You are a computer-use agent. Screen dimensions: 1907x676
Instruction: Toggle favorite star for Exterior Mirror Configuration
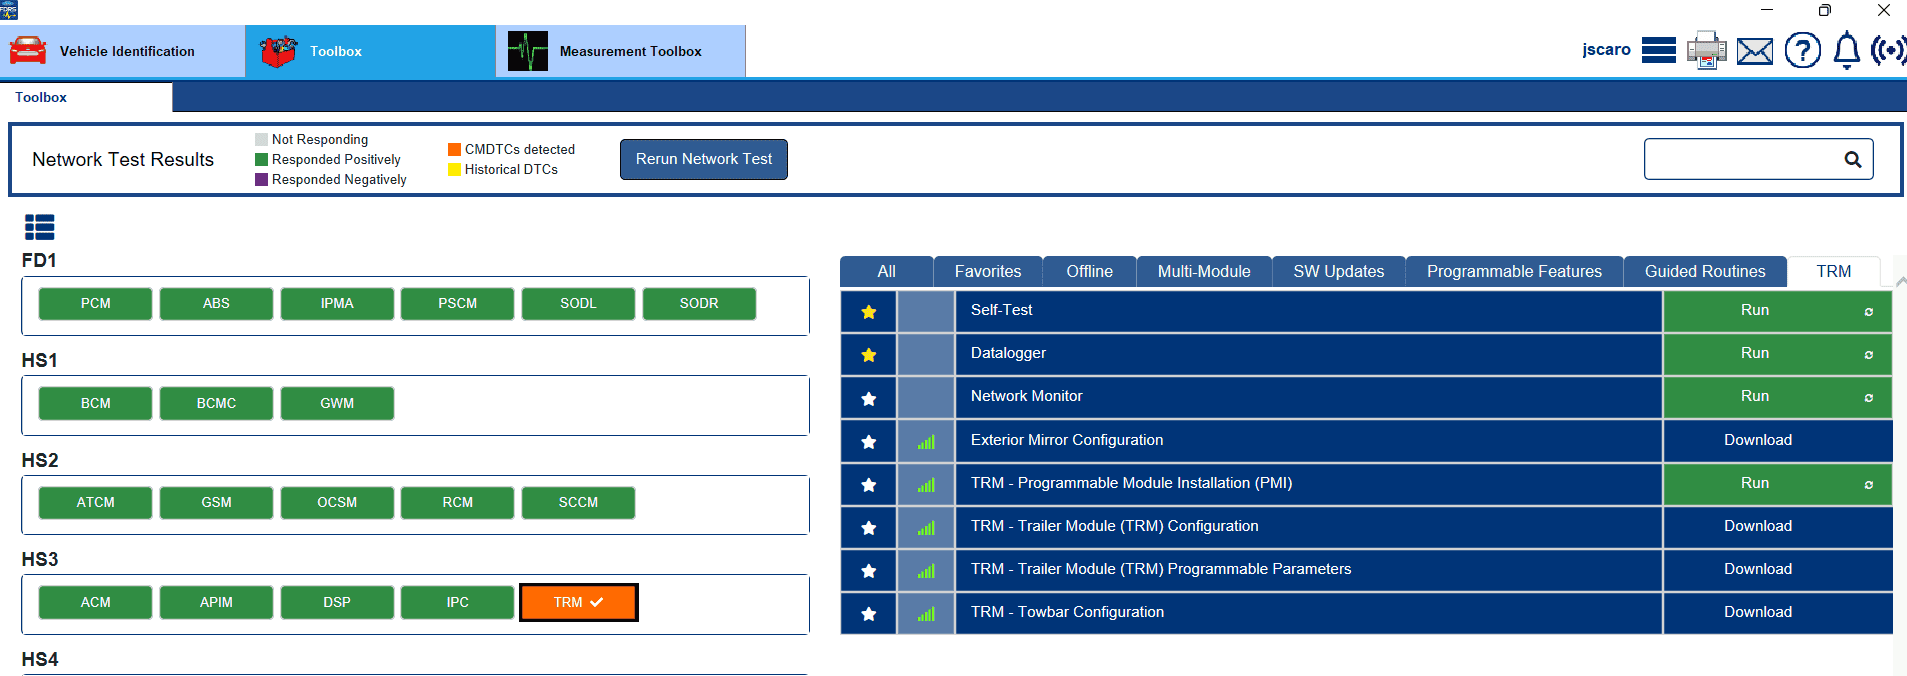[x=869, y=441]
